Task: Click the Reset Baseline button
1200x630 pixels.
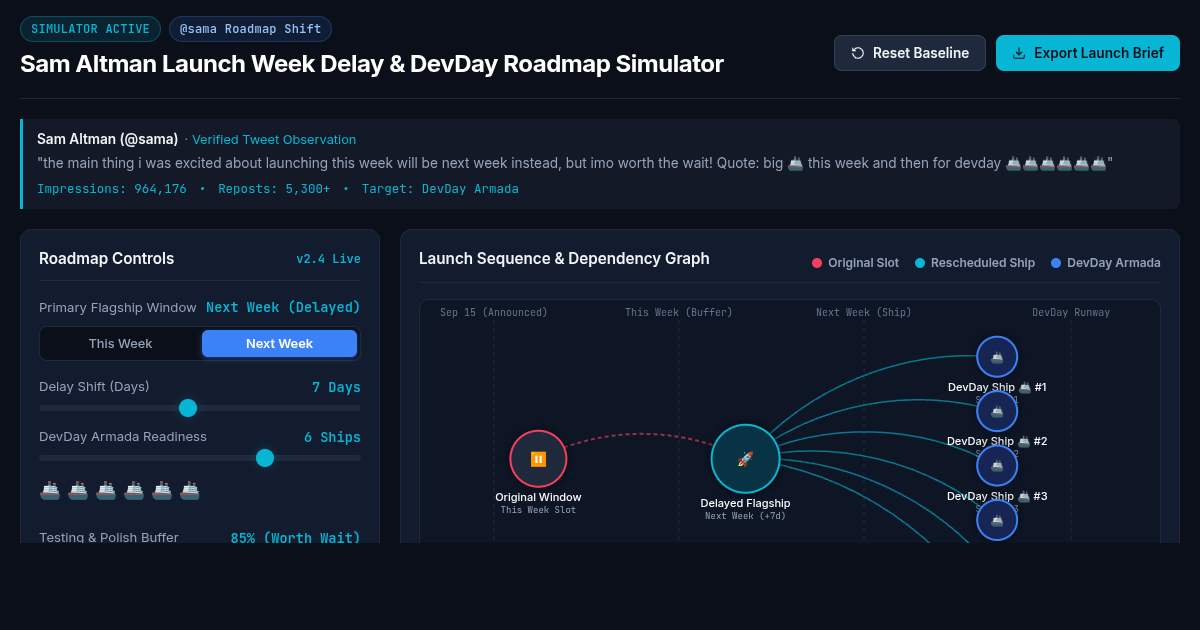Action: [910, 53]
